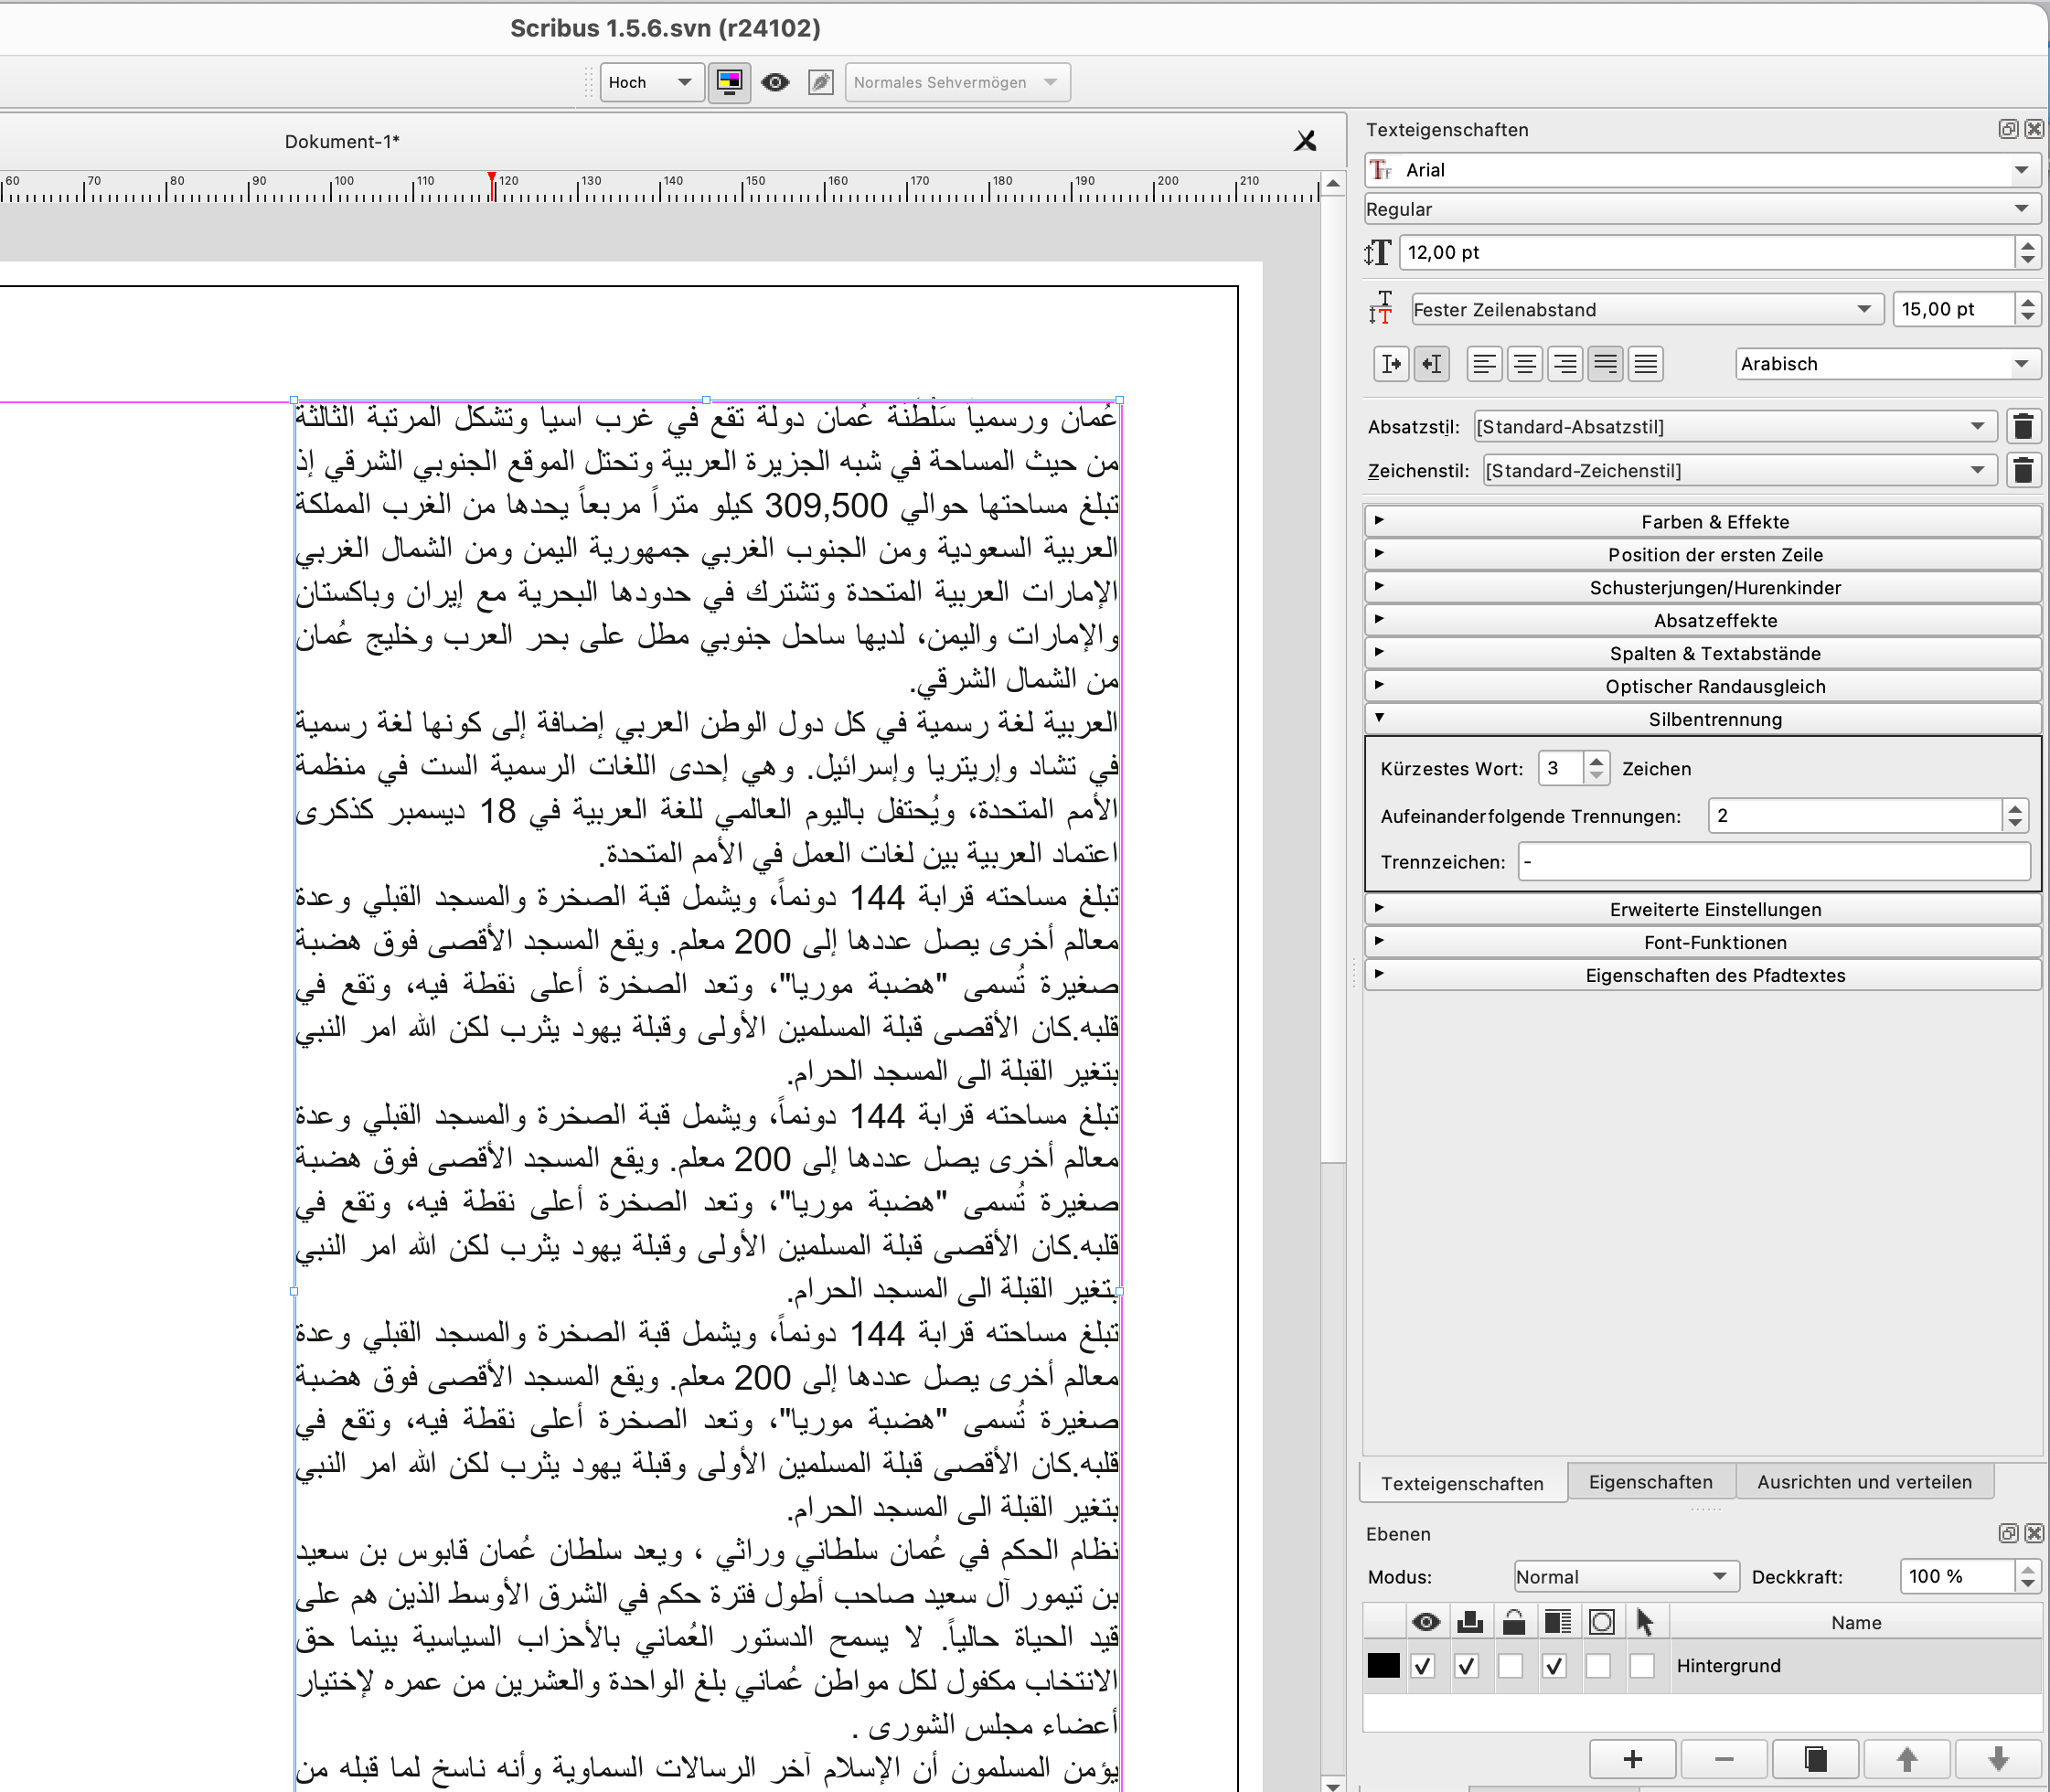This screenshot has height=1792, width=2050.
Task: Switch to Eigenschaften tab
Action: (x=1650, y=1482)
